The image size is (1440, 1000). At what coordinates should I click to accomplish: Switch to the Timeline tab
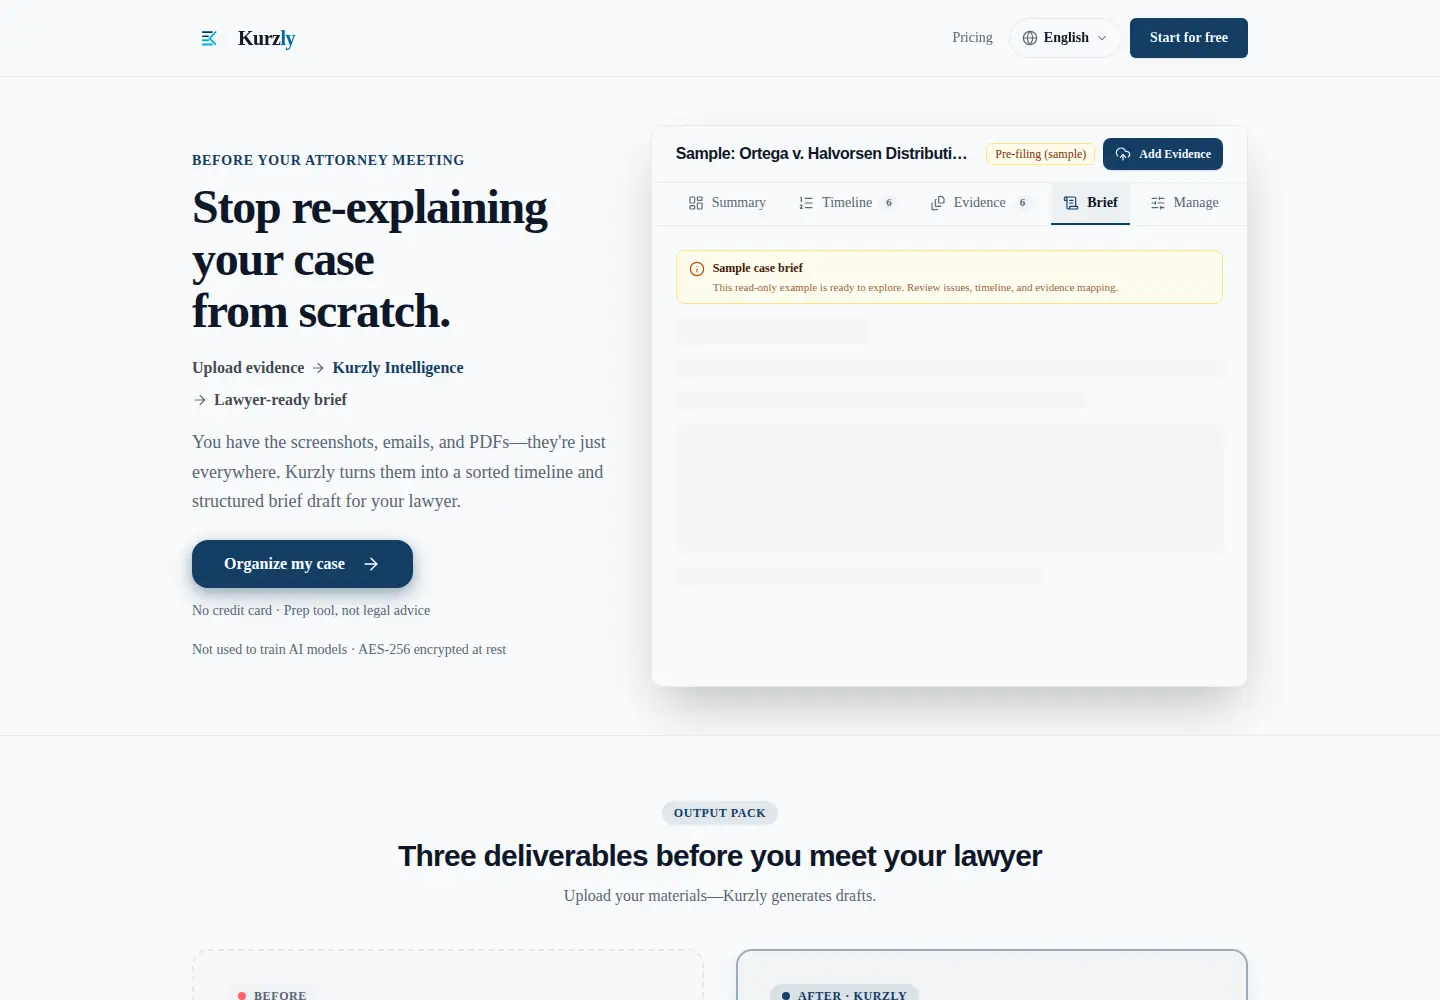point(847,203)
